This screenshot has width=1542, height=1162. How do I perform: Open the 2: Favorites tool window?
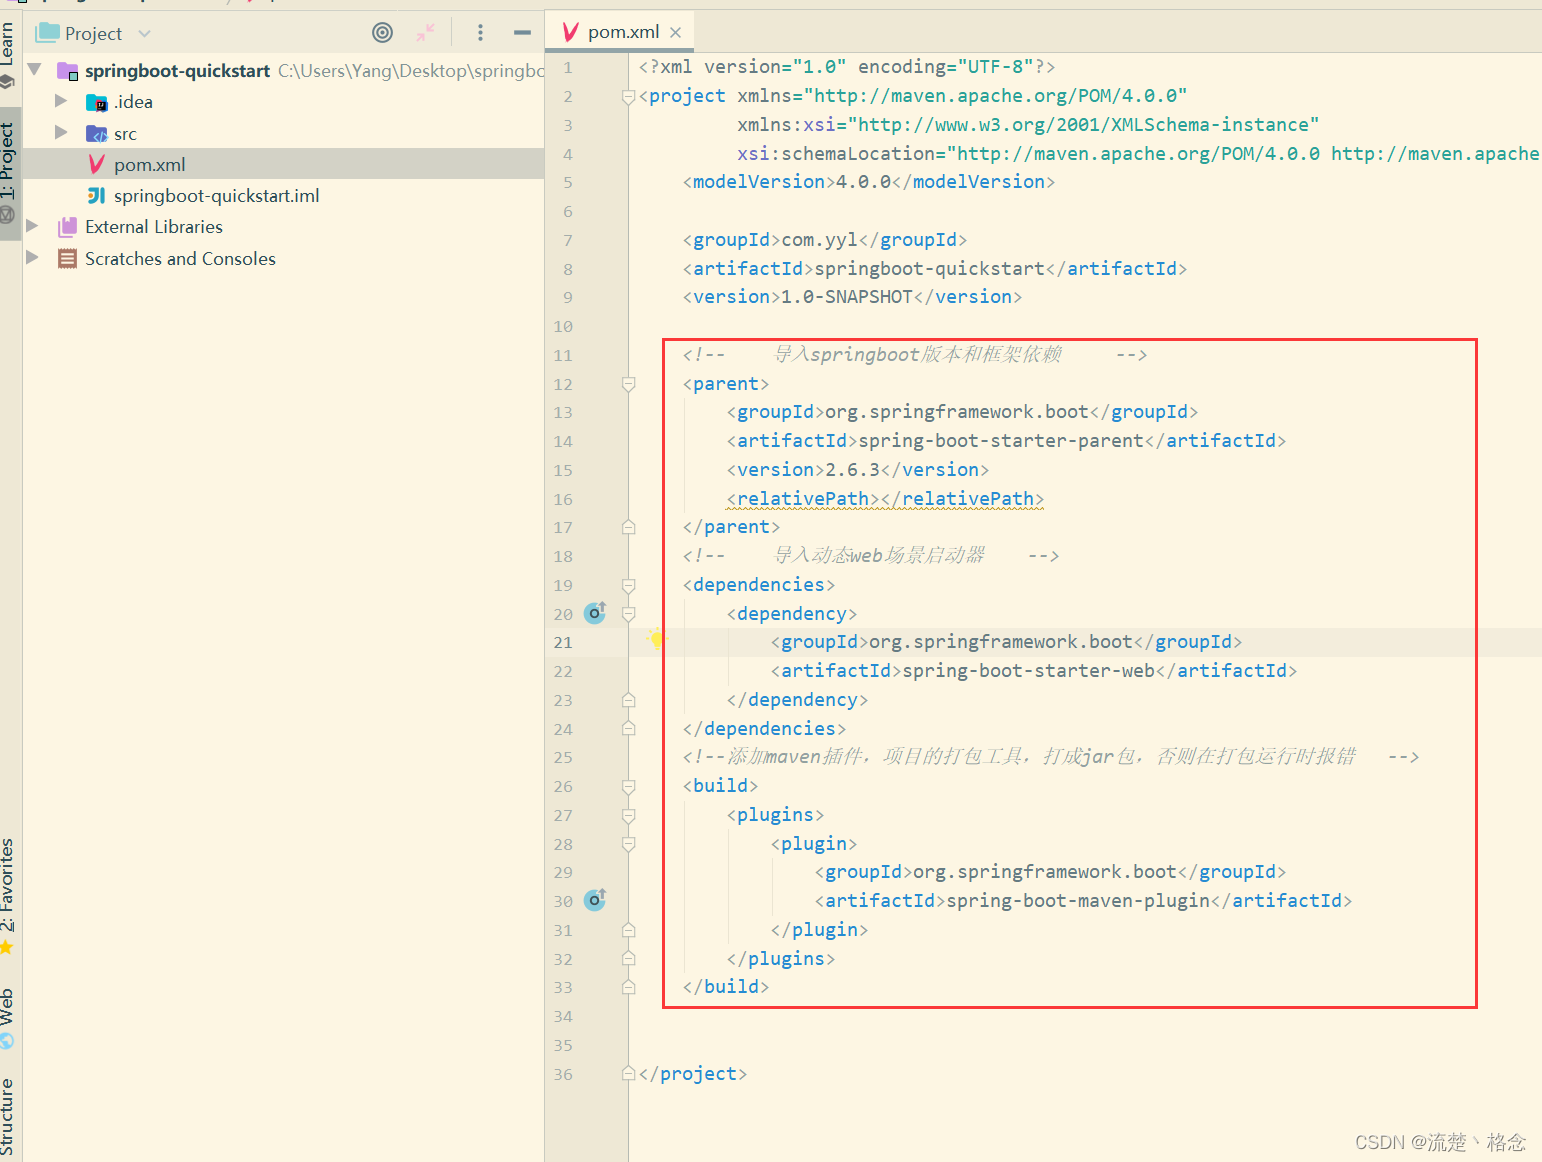[8, 895]
